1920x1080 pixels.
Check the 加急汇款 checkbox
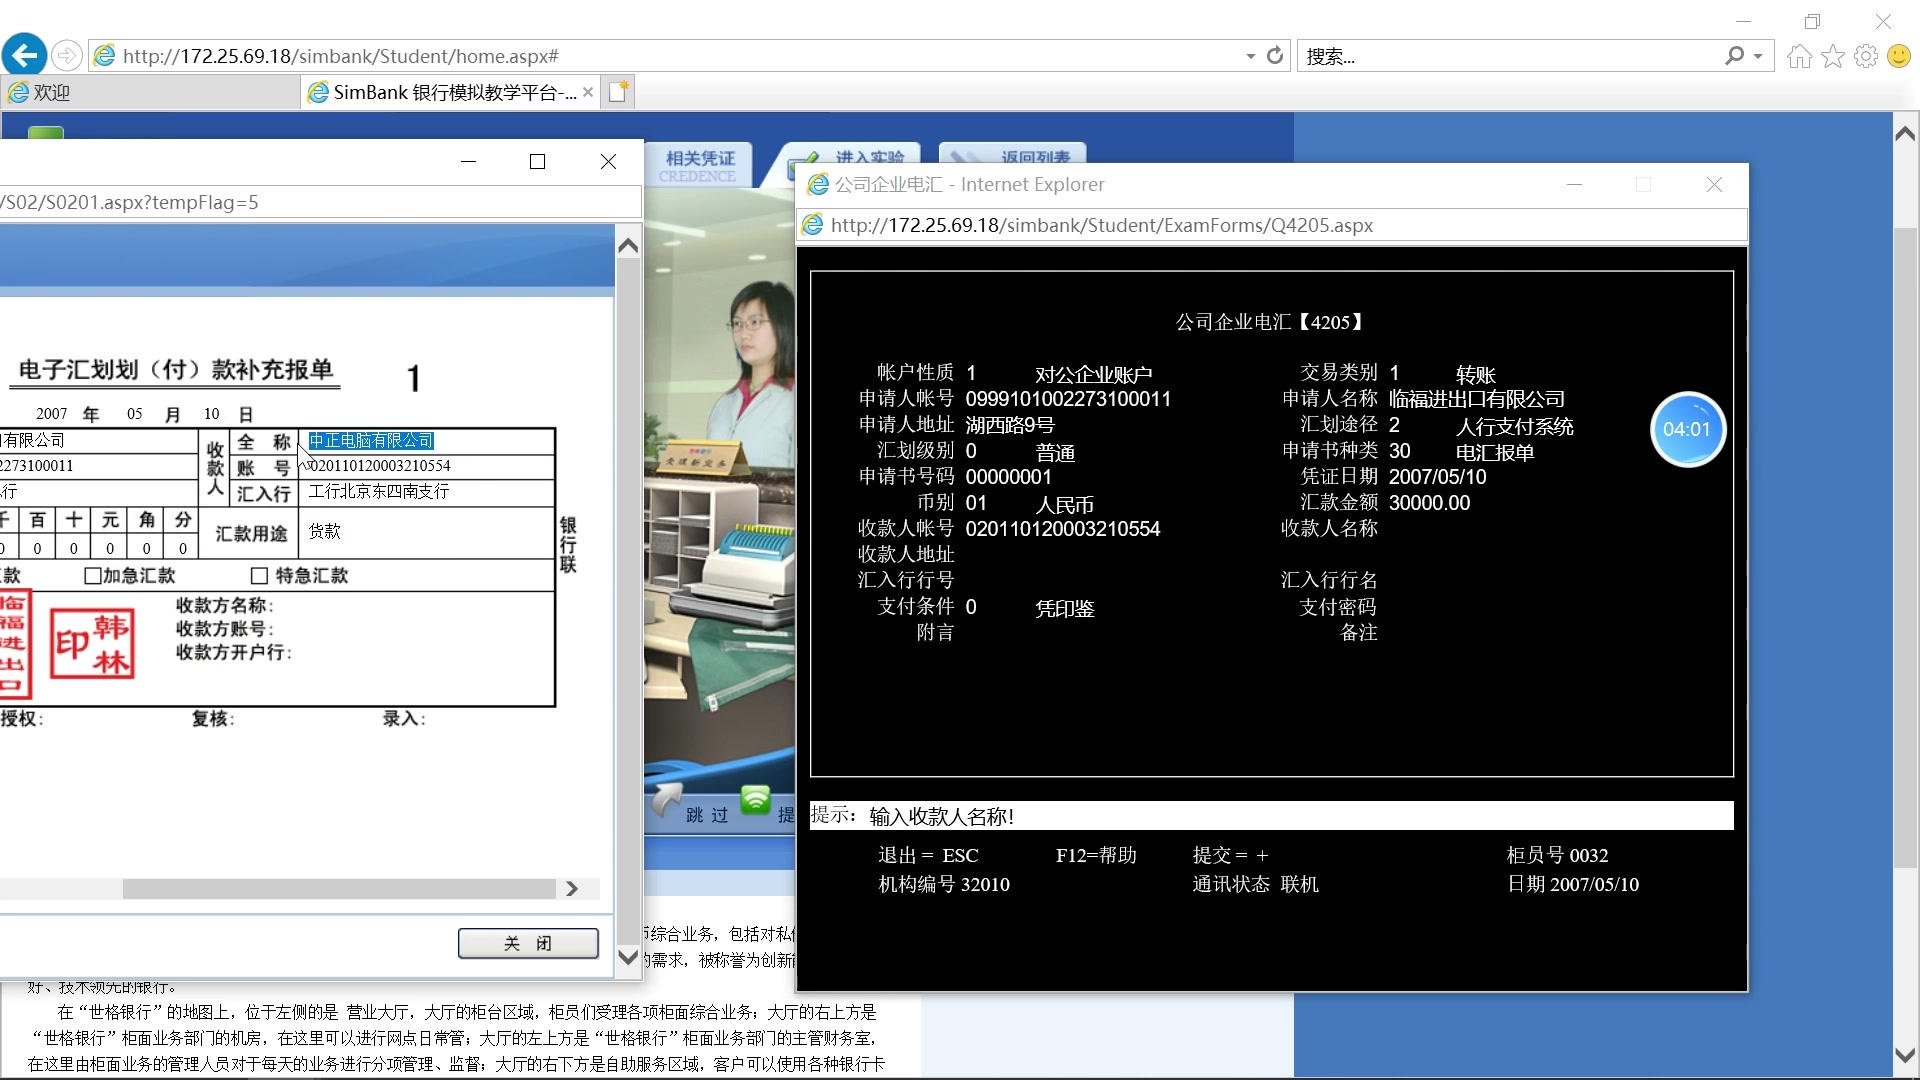pos(93,576)
